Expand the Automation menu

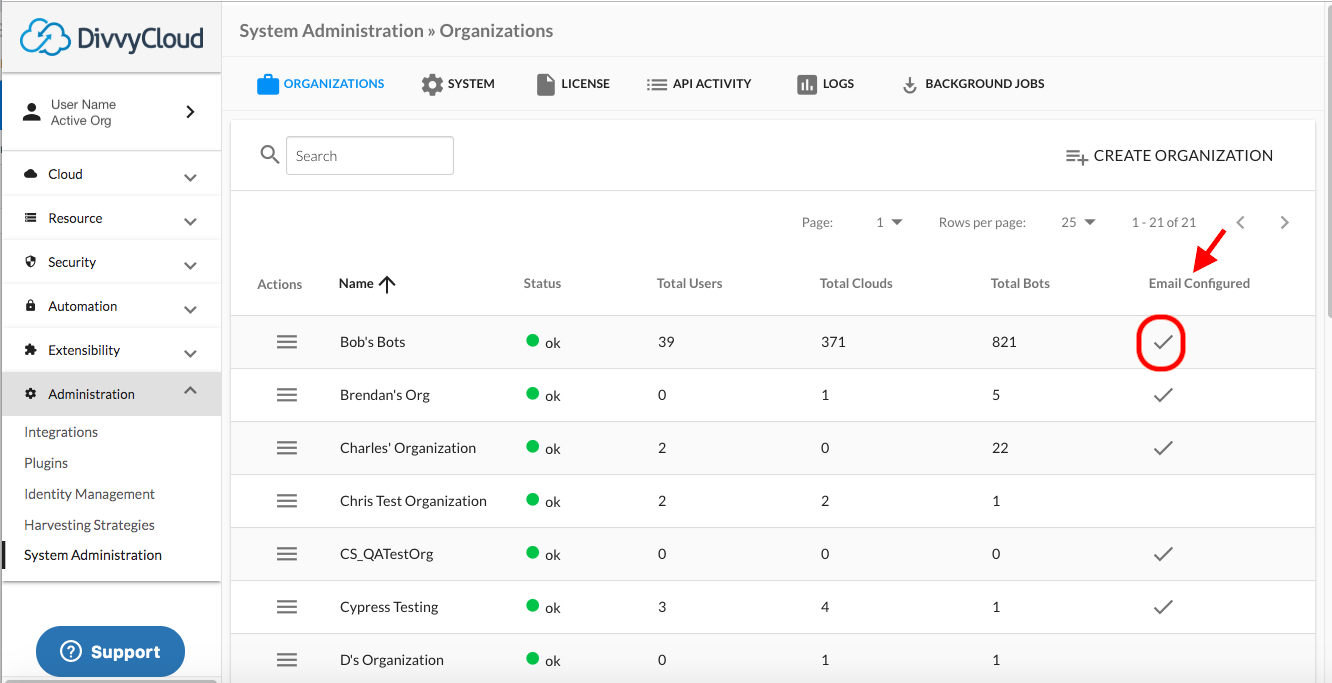[x=111, y=306]
